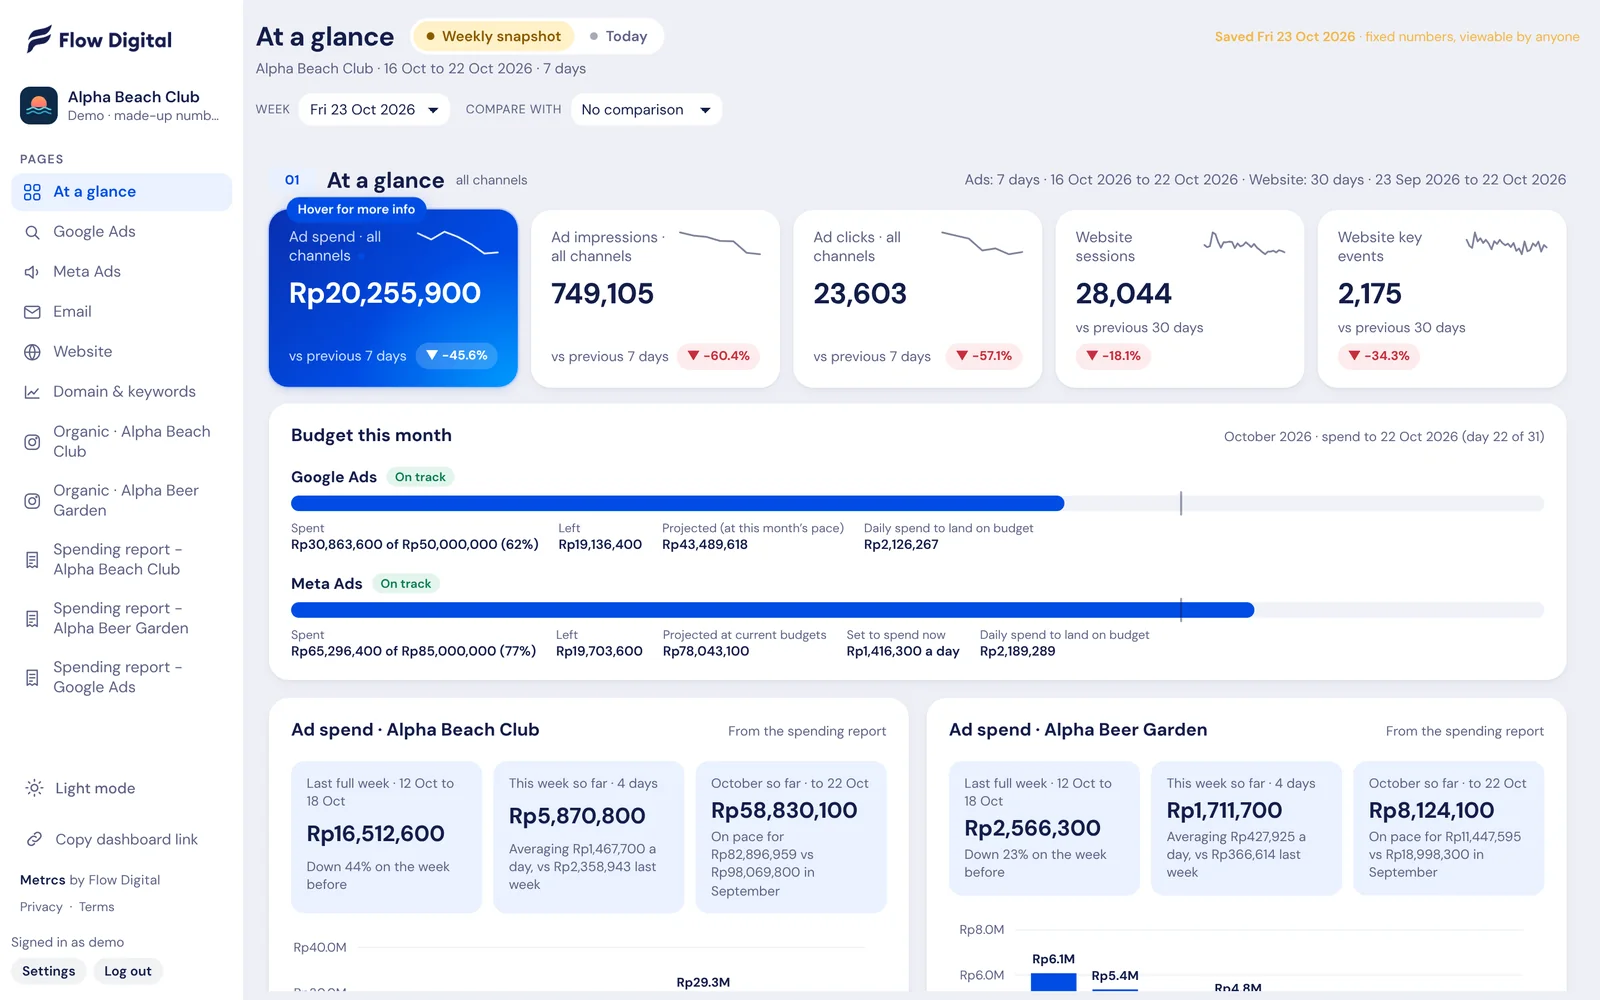Click the Website key events sparkline chart
1600x1000 pixels.
click(x=1506, y=243)
